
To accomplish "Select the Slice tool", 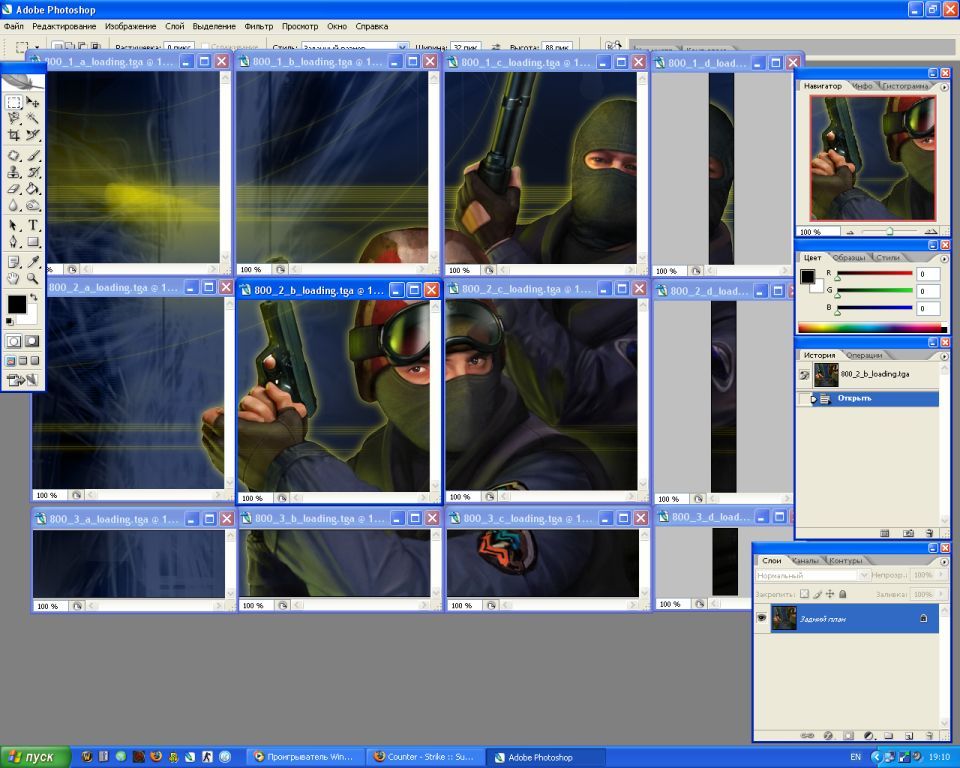I will (x=33, y=135).
